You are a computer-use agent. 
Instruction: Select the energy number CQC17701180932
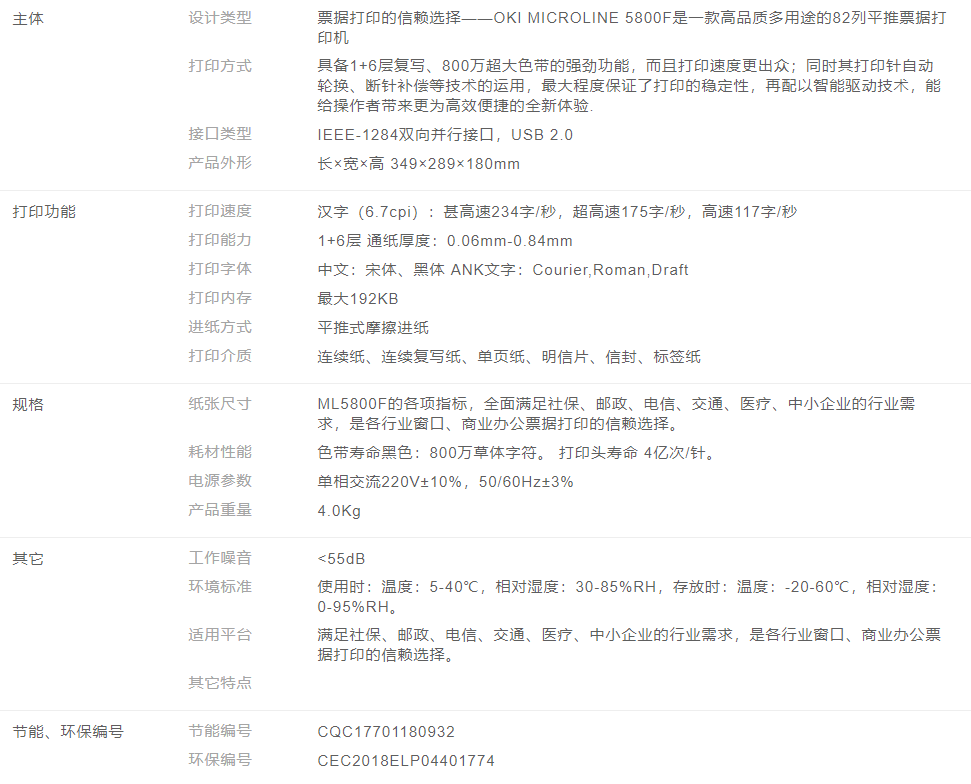[x=386, y=732]
